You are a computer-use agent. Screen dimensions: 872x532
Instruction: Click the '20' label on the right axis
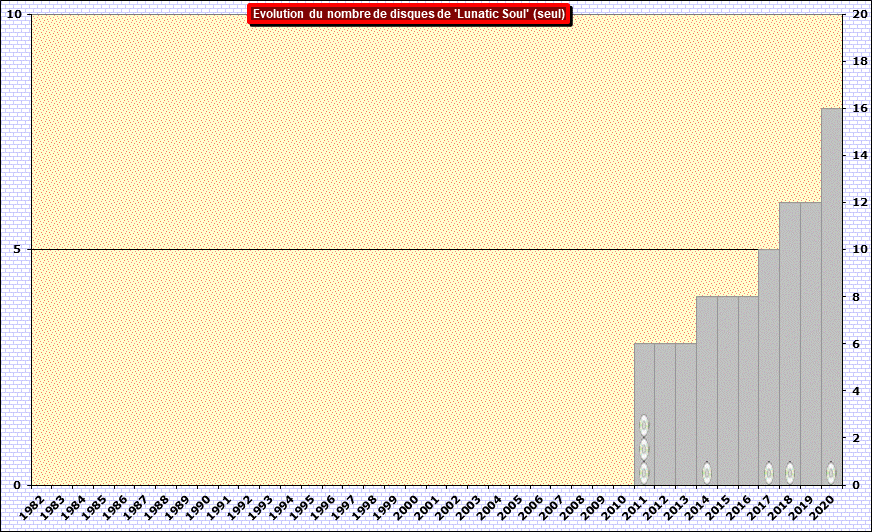point(860,14)
